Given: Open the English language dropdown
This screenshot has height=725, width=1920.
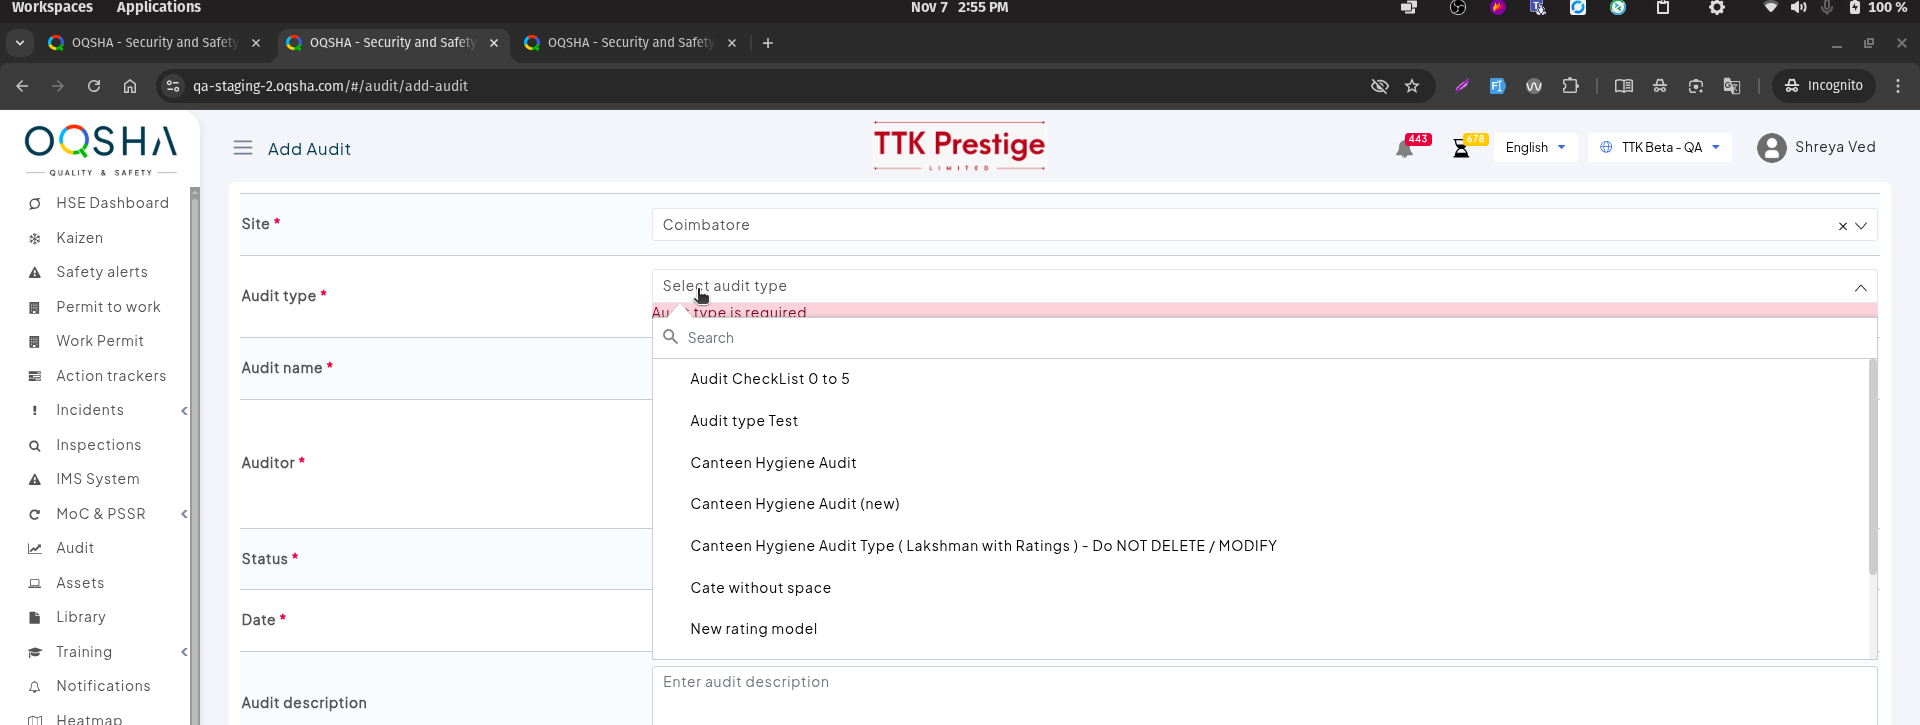Looking at the screenshot, I should click(1535, 147).
